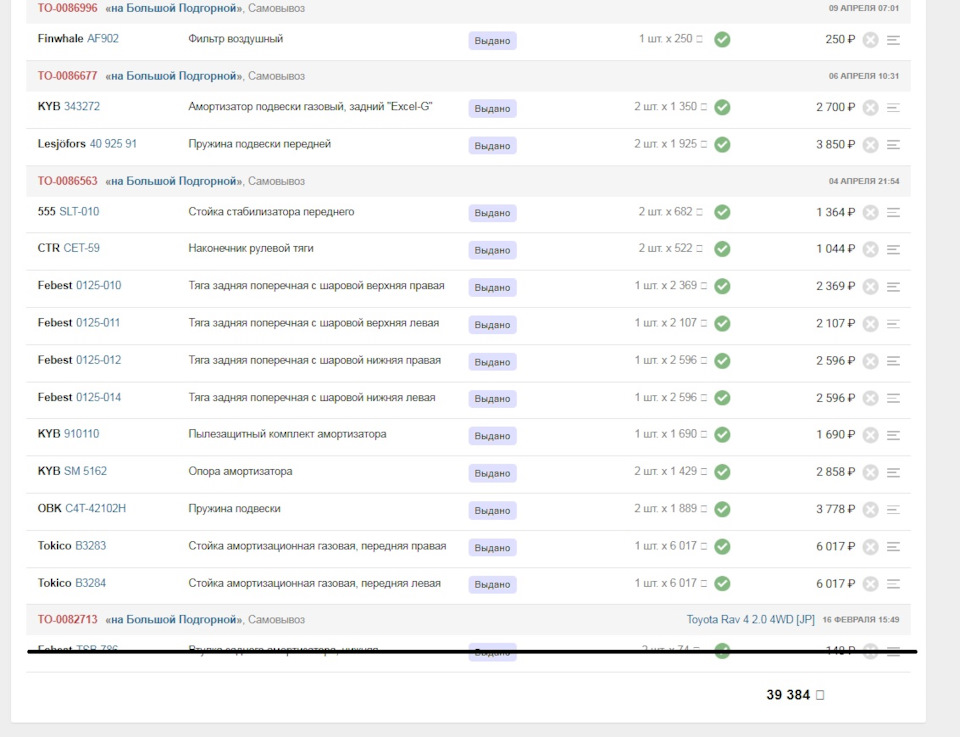Click cancel X icon in Febest 0125-011 row
This screenshot has width=960, height=737.
[870, 324]
